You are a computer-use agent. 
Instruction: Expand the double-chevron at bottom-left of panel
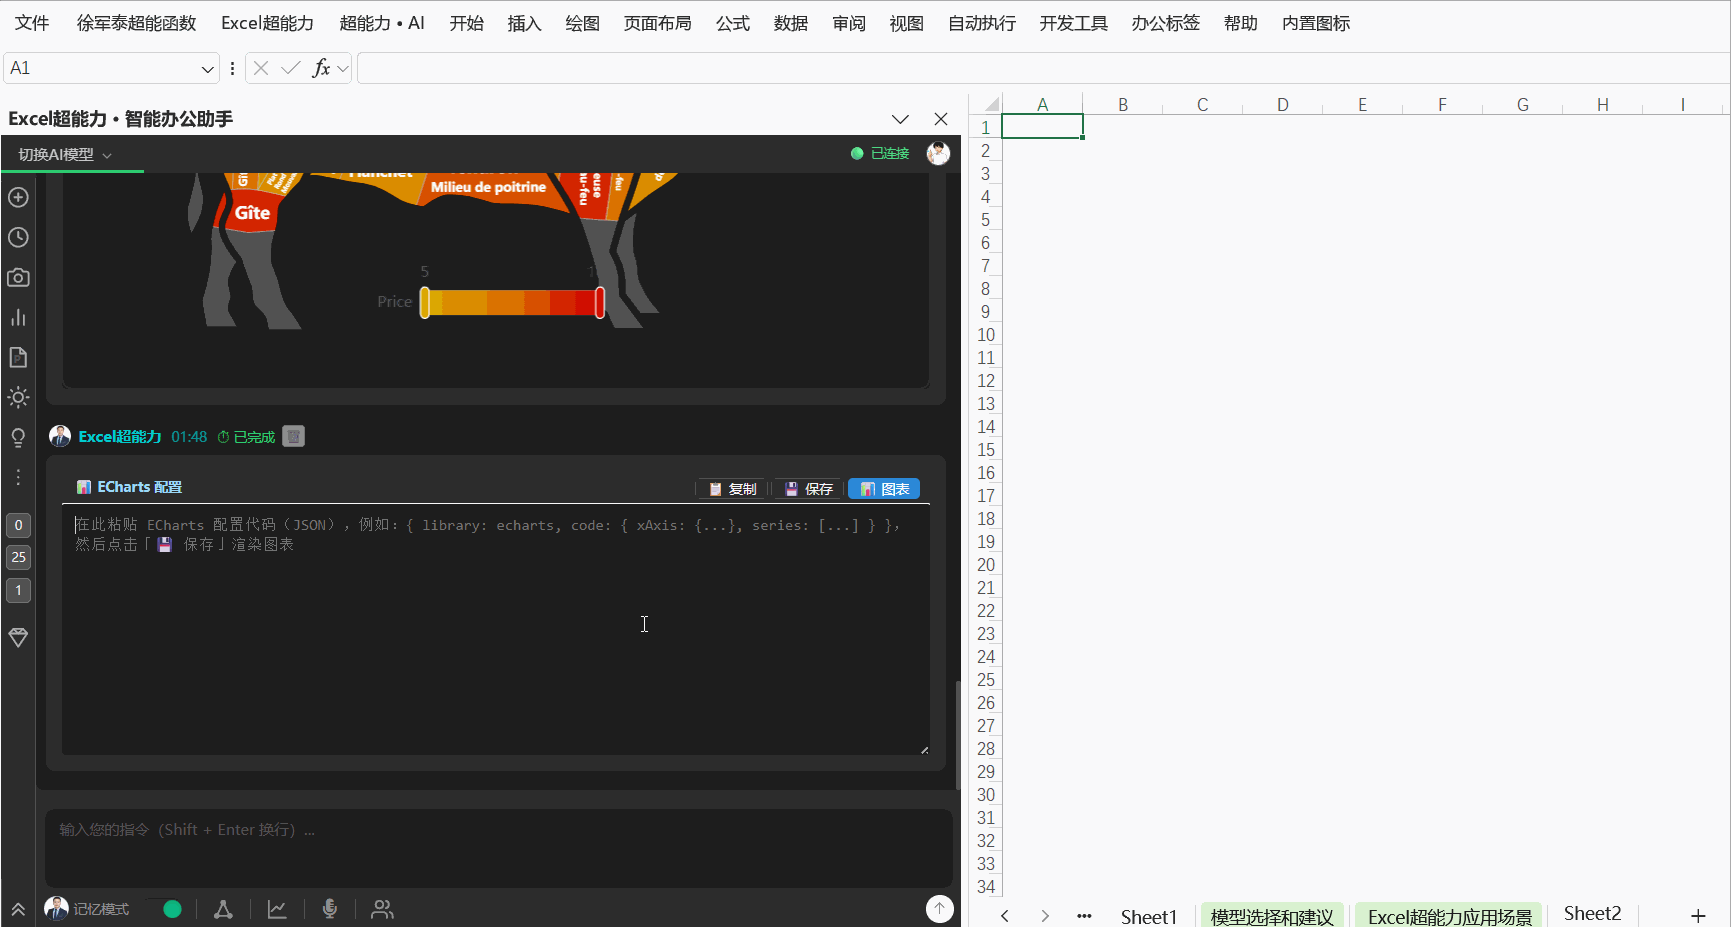pyautogui.click(x=18, y=909)
